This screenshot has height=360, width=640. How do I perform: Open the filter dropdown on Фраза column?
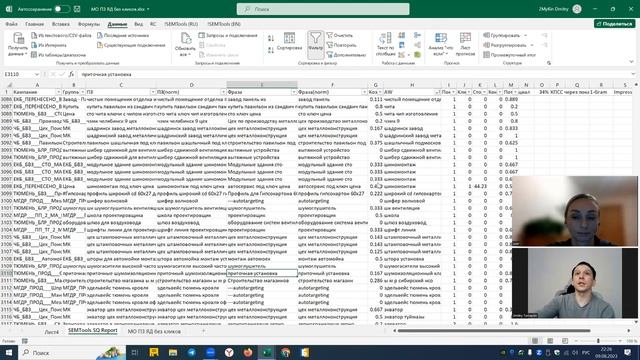[x=293, y=92]
